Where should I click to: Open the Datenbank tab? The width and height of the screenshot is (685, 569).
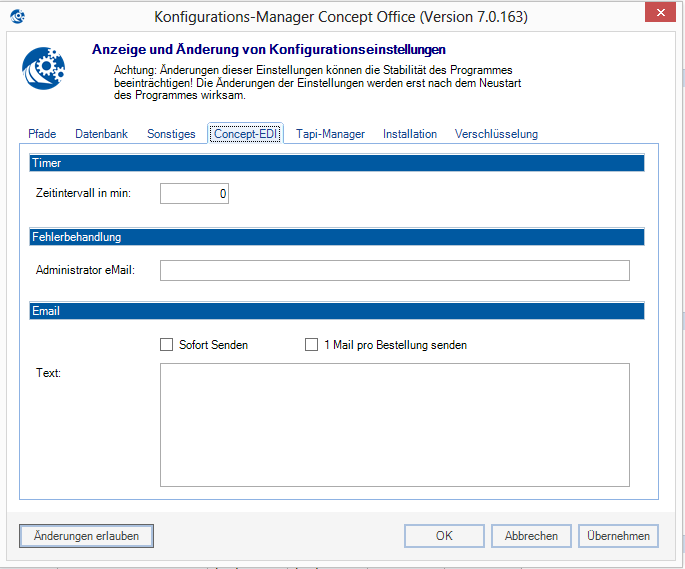coord(101,134)
